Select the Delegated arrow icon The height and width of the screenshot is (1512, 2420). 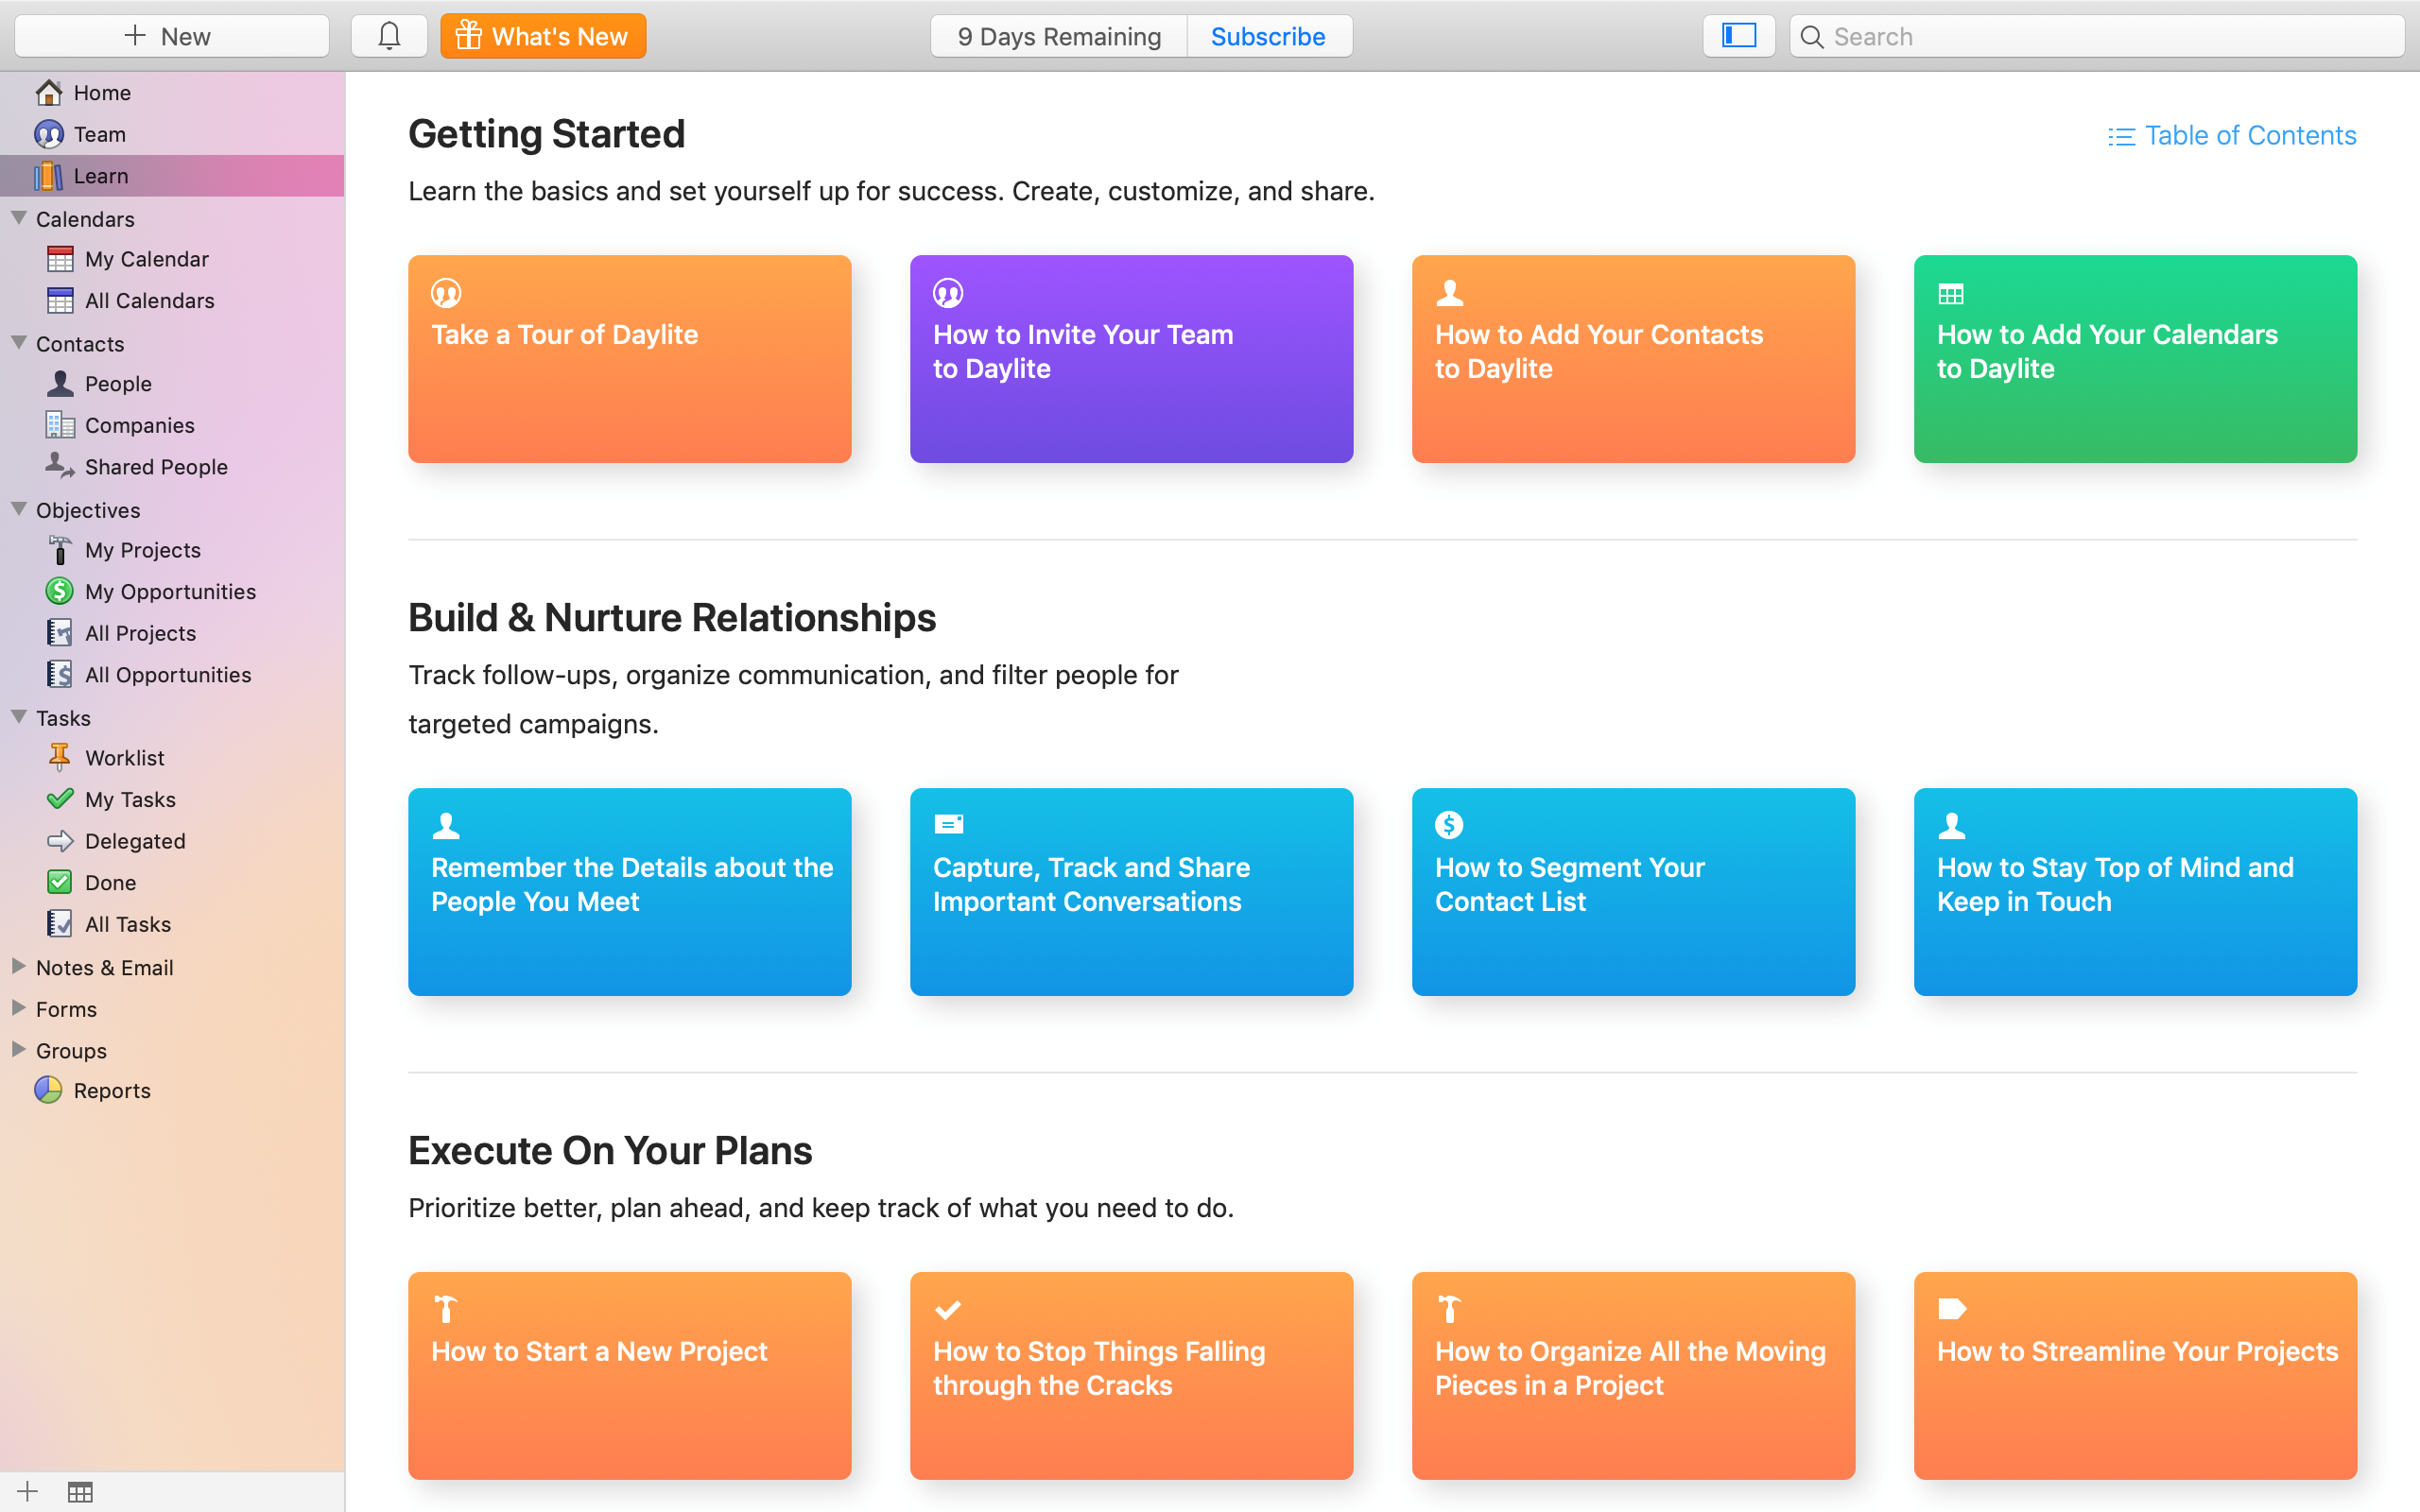point(60,841)
